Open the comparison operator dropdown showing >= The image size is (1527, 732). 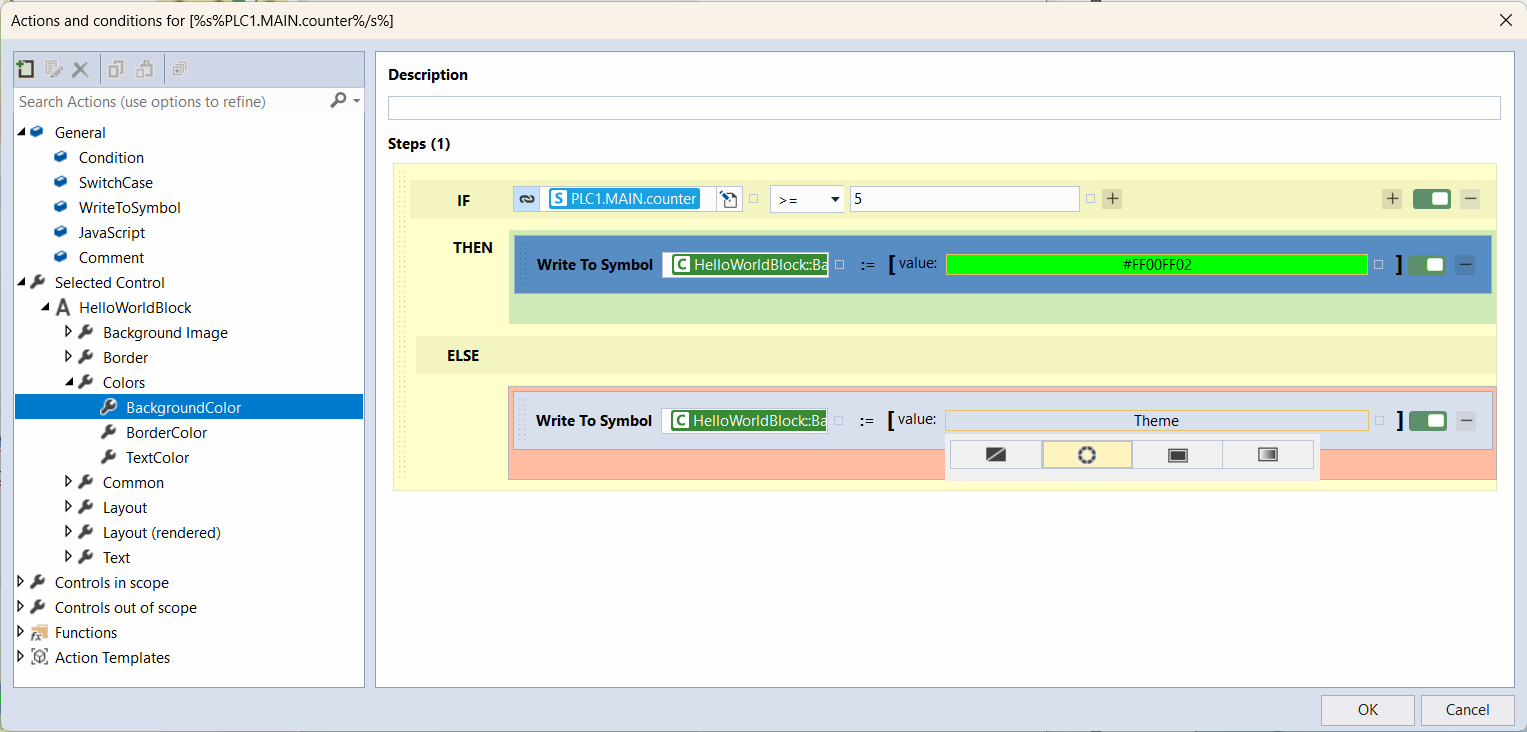(807, 199)
